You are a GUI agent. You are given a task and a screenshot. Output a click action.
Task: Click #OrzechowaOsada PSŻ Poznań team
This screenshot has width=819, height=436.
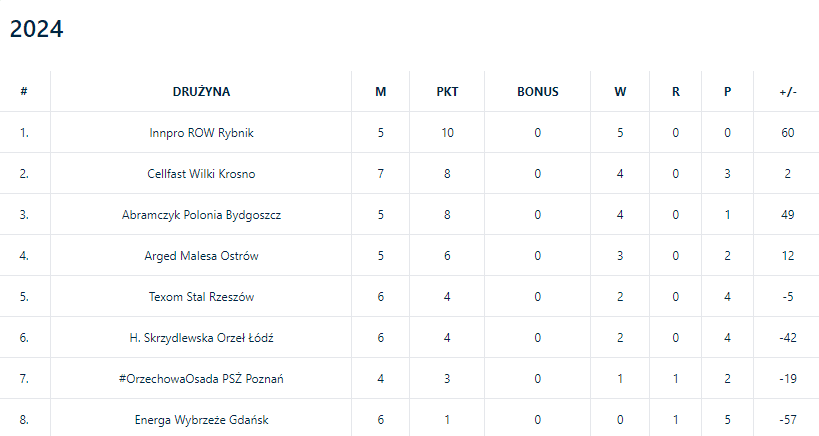[201, 379]
